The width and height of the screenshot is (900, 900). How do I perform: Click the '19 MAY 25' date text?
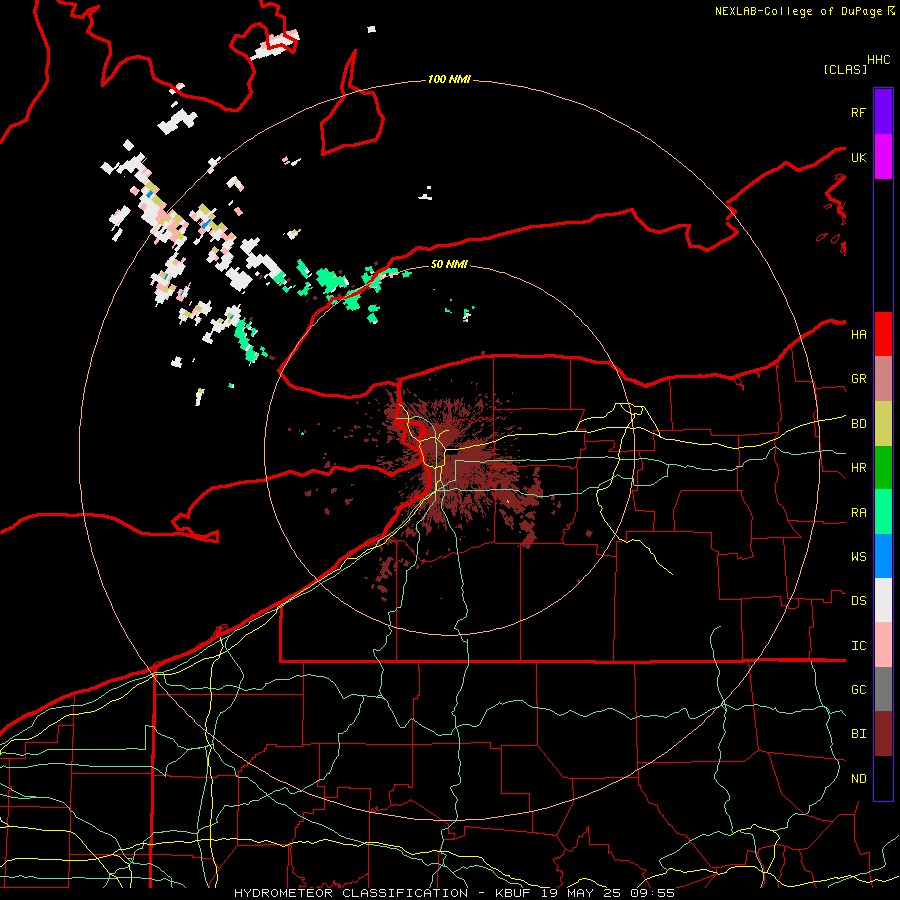[x=580, y=893]
